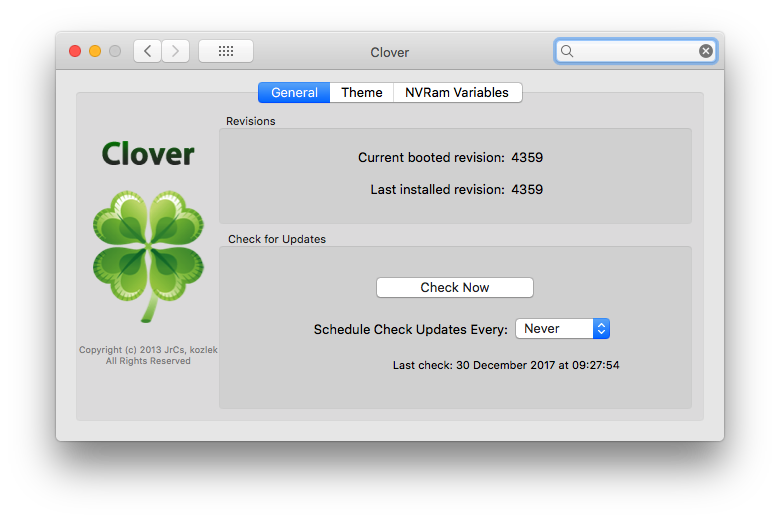Click the Check Now button
The image size is (780, 521).
tap(455, 288)
